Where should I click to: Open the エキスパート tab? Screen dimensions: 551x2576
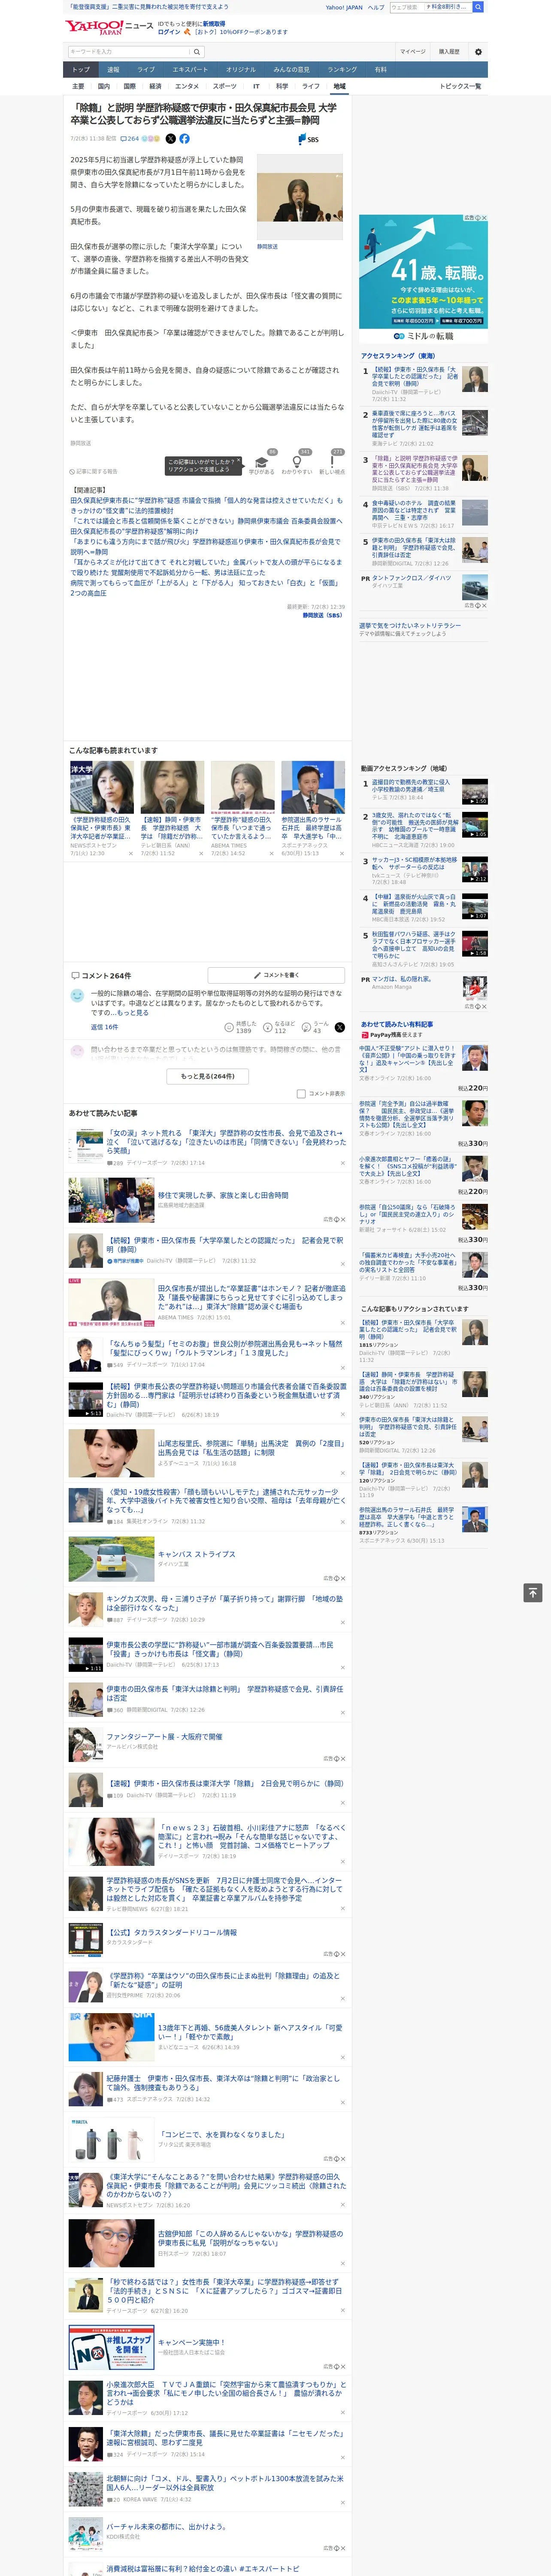190,70
